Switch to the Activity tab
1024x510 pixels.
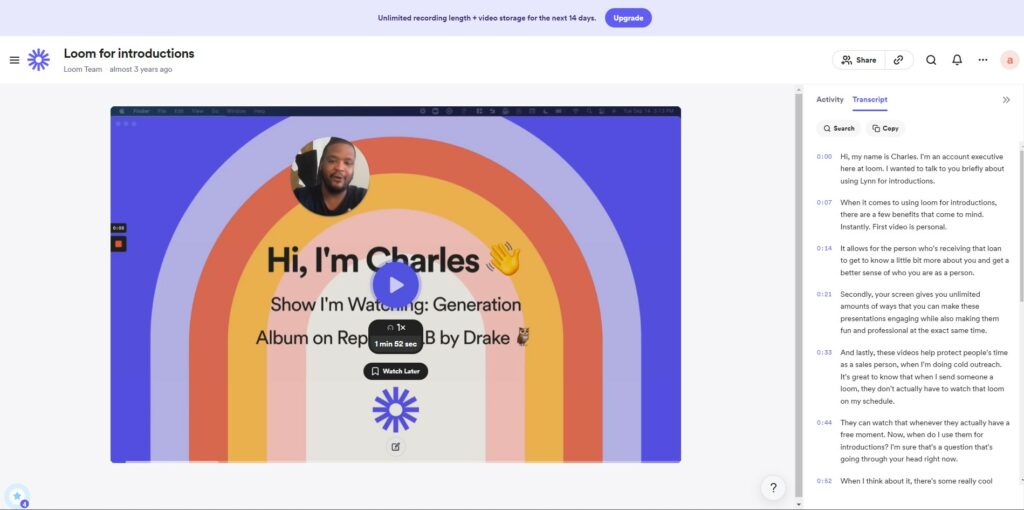[829, 100]
